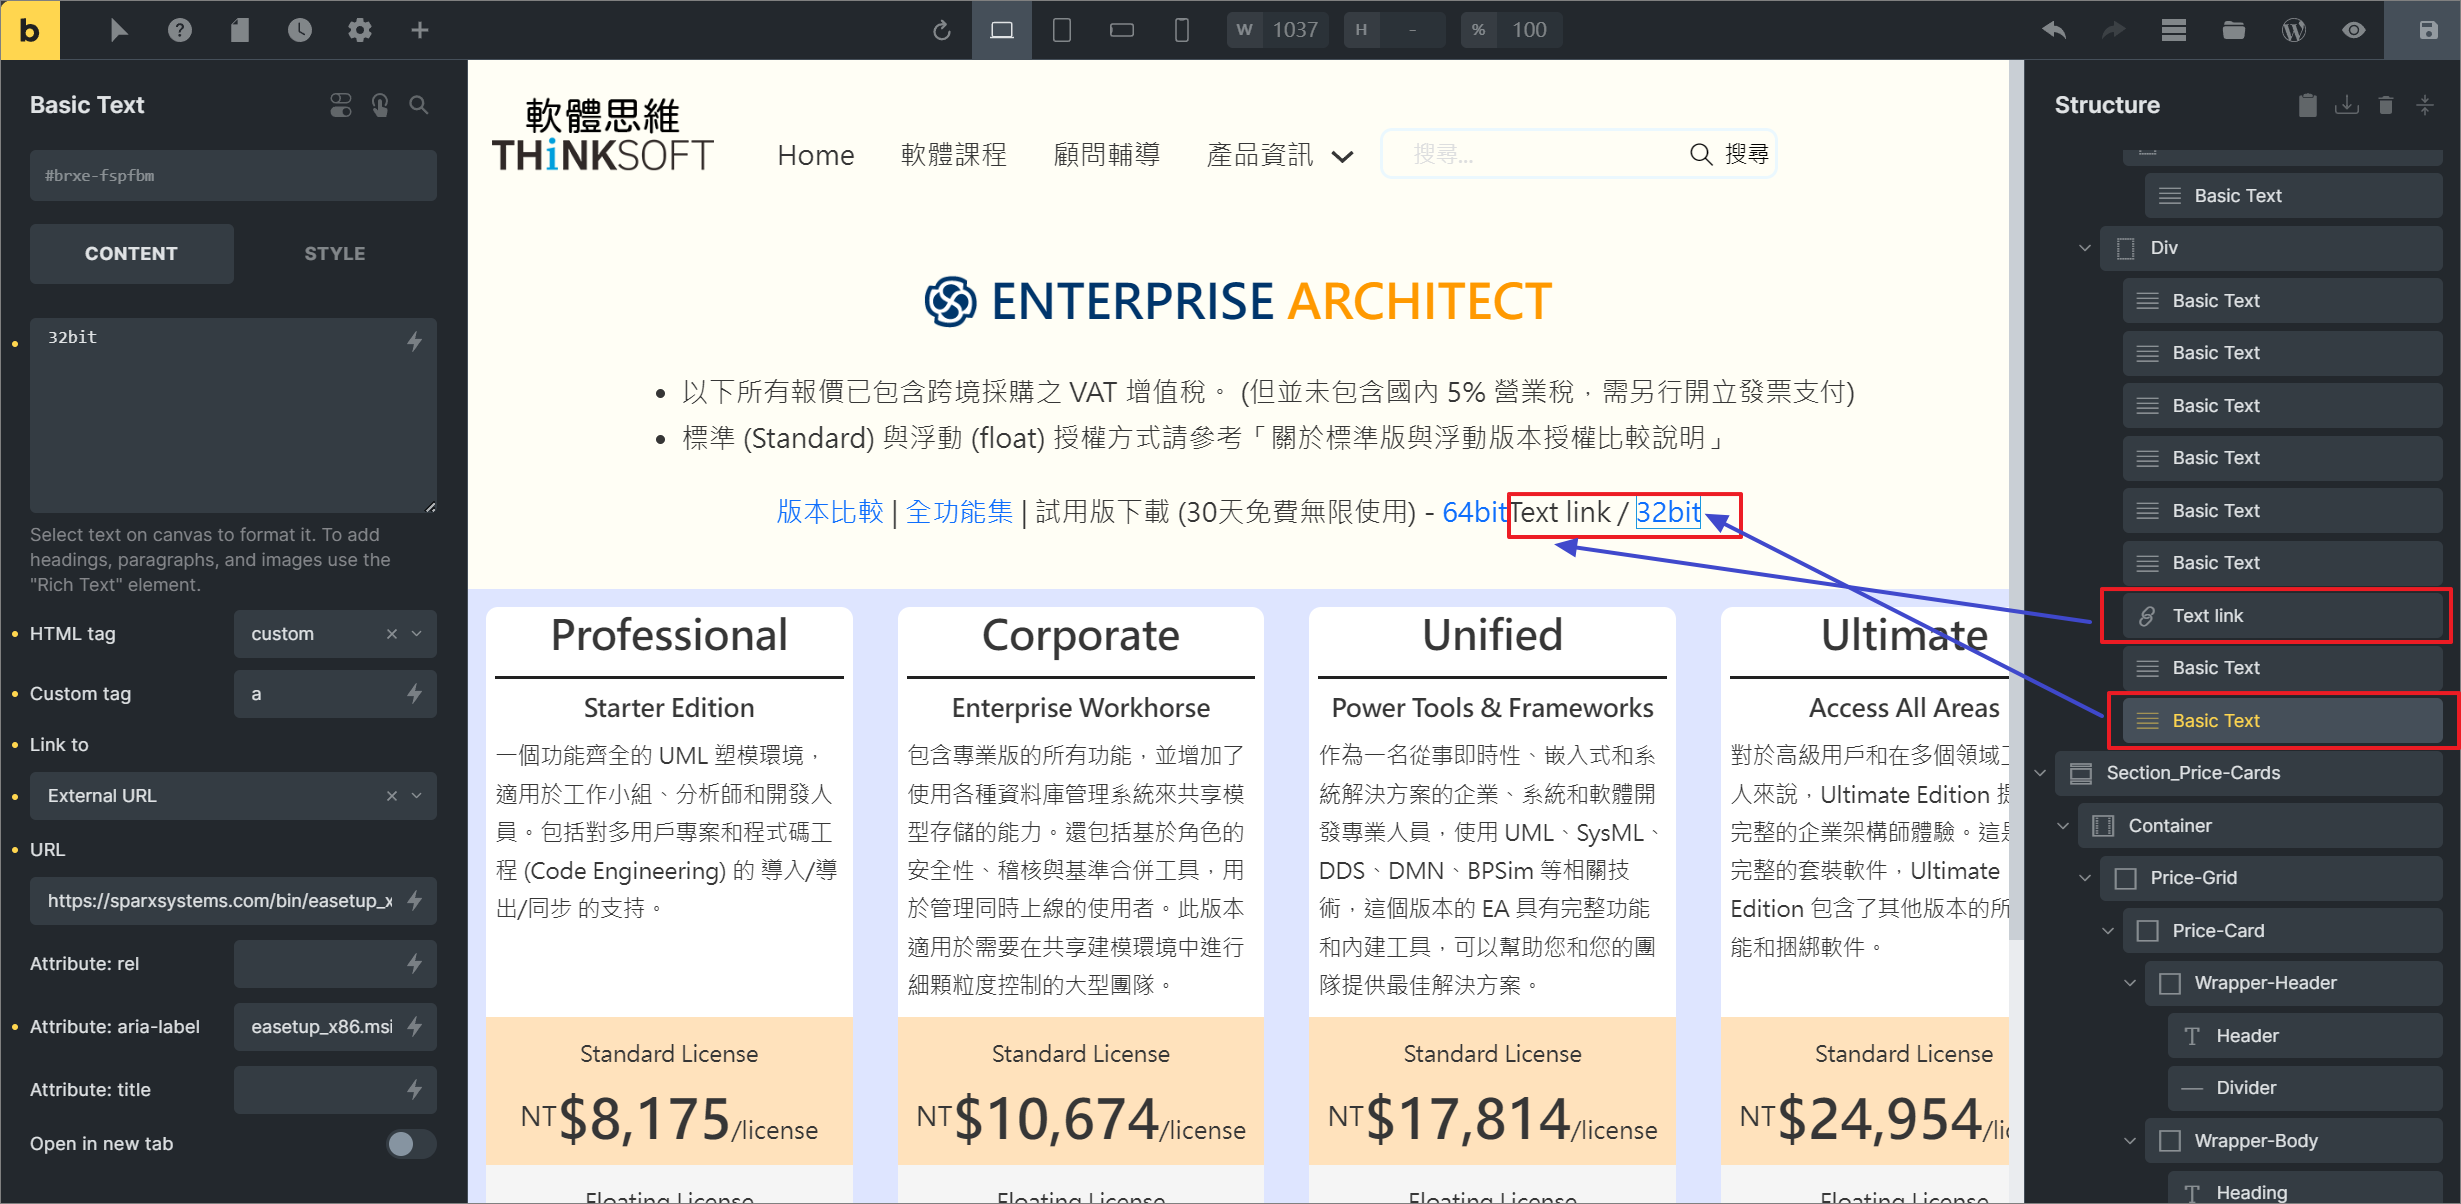Click the dynamic data bolt in Custom tag field

pyautogui.click(x=415, y=694)
